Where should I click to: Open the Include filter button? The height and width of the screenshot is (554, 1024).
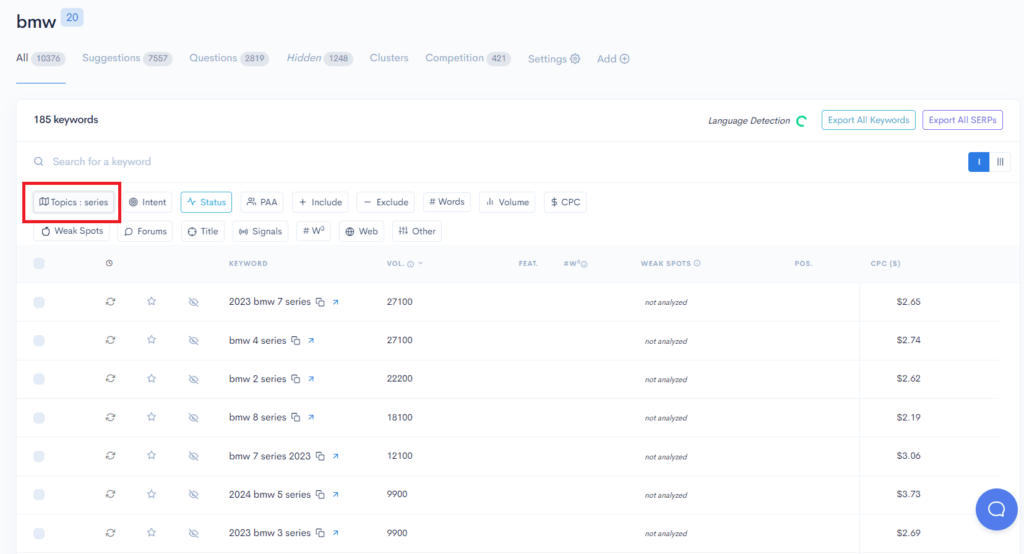click(x=320, y=203)
